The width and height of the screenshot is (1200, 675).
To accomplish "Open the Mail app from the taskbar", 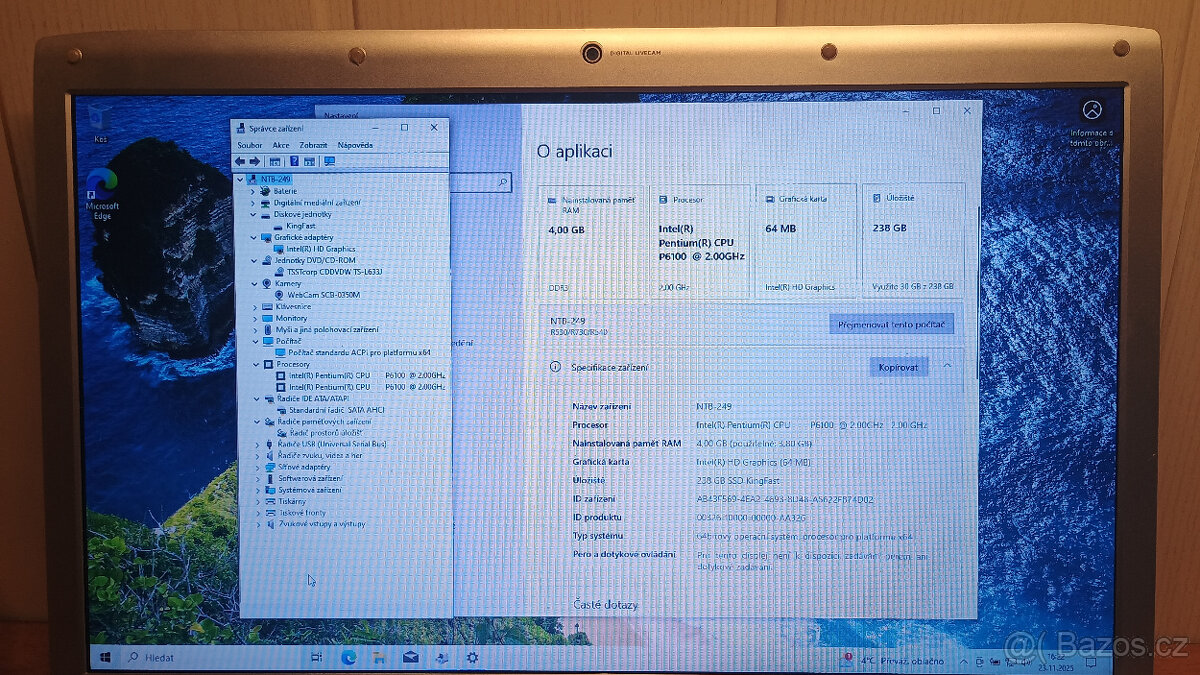I will tap(411, 658).
